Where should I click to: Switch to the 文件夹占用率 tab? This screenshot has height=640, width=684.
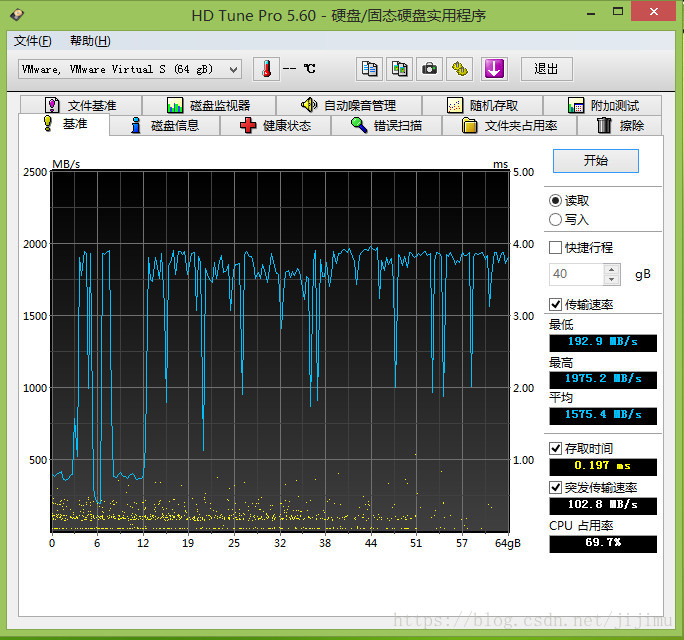[510, 126]
